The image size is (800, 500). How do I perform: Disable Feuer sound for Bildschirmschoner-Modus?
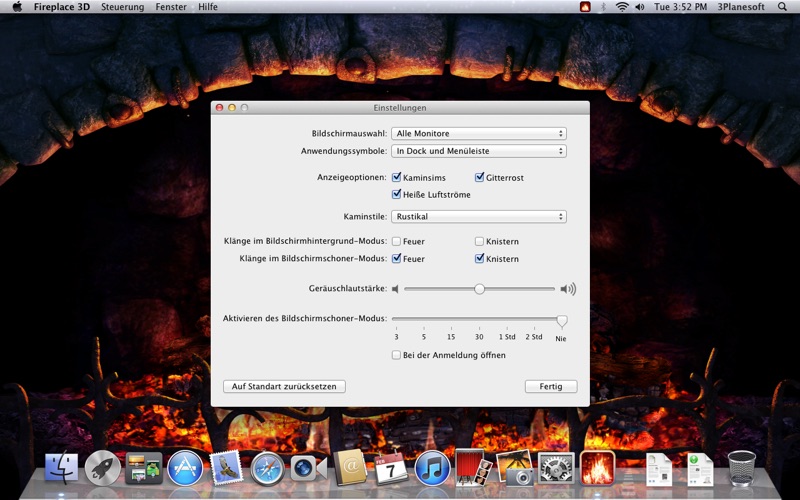(x=396, y=258)
